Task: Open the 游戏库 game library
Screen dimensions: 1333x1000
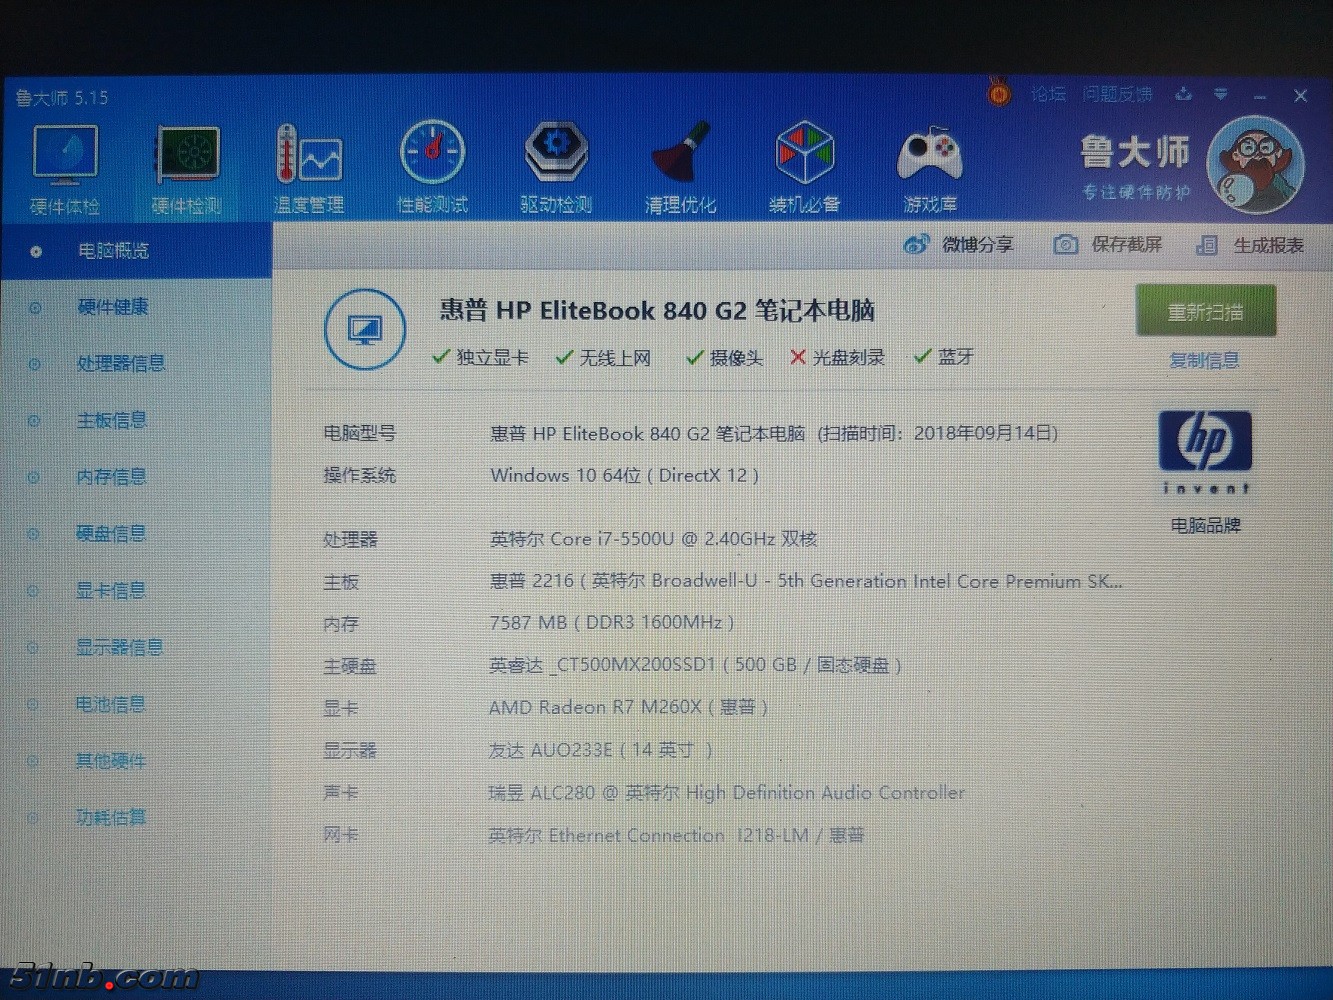Action: [930, 168]
